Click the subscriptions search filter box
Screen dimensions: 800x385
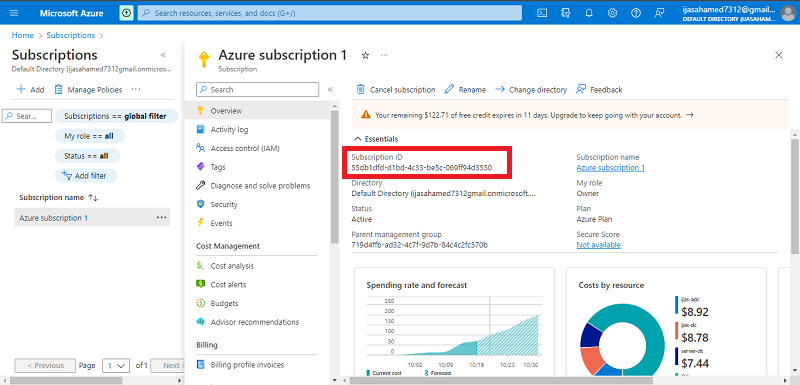27,116
